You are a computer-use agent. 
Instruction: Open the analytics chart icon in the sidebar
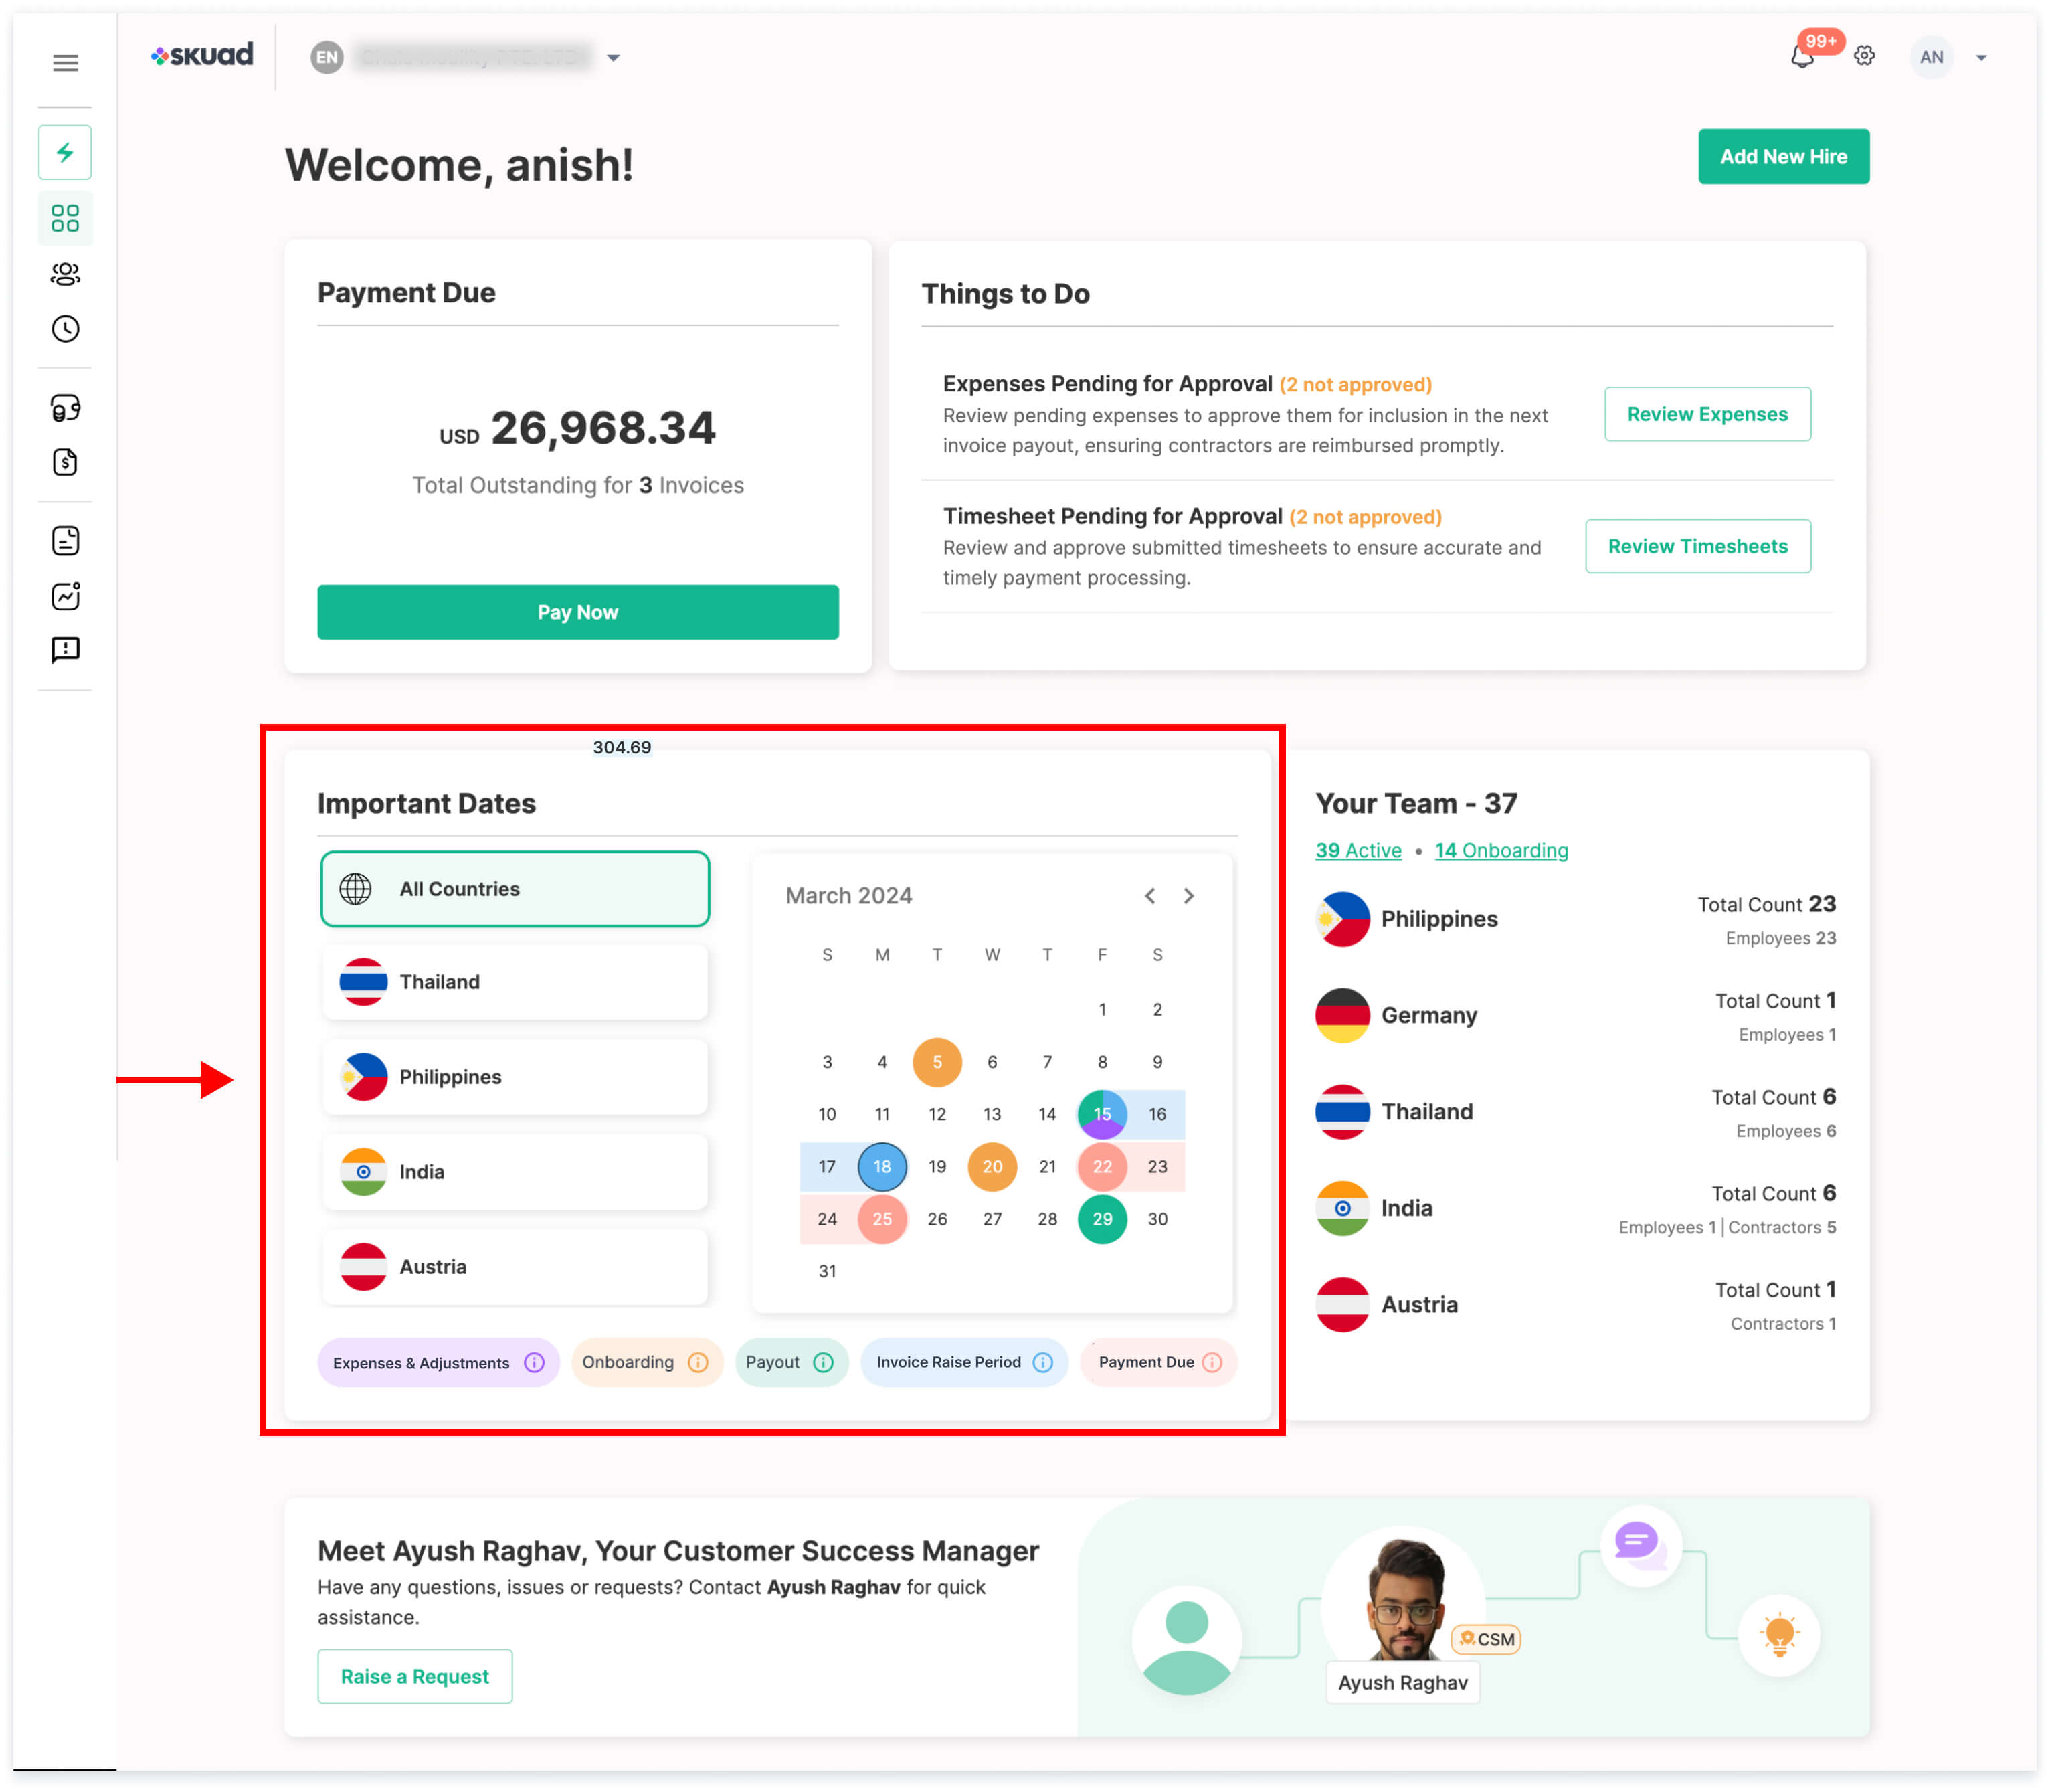click(x=65, y=596)
